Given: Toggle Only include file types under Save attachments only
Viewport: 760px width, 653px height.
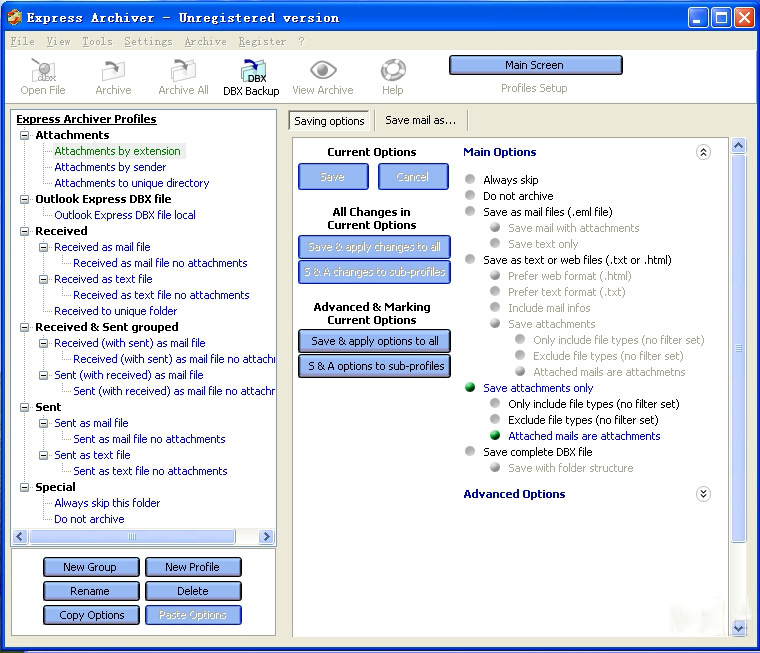Looking at the screenshot, I should click(495, 403).
